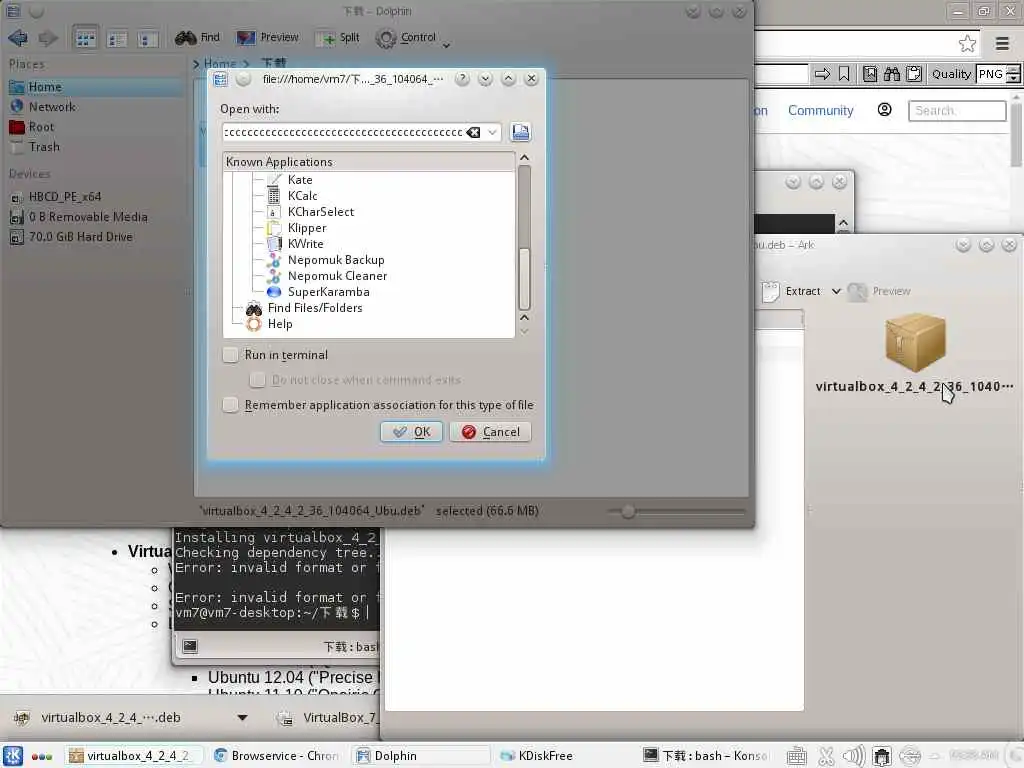
Task: Choose Nepomuk Cleaner from the list
Action: point(337,276)
